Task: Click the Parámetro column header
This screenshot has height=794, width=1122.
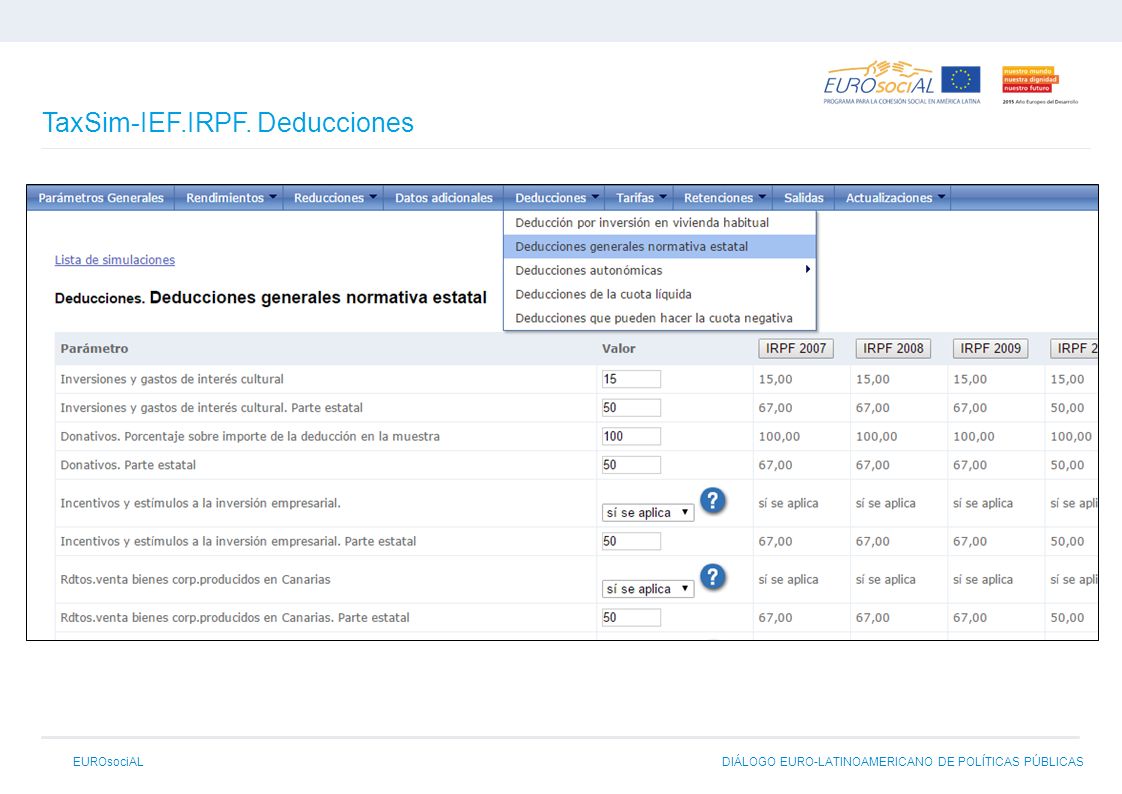Action: (x=94, y=348)
